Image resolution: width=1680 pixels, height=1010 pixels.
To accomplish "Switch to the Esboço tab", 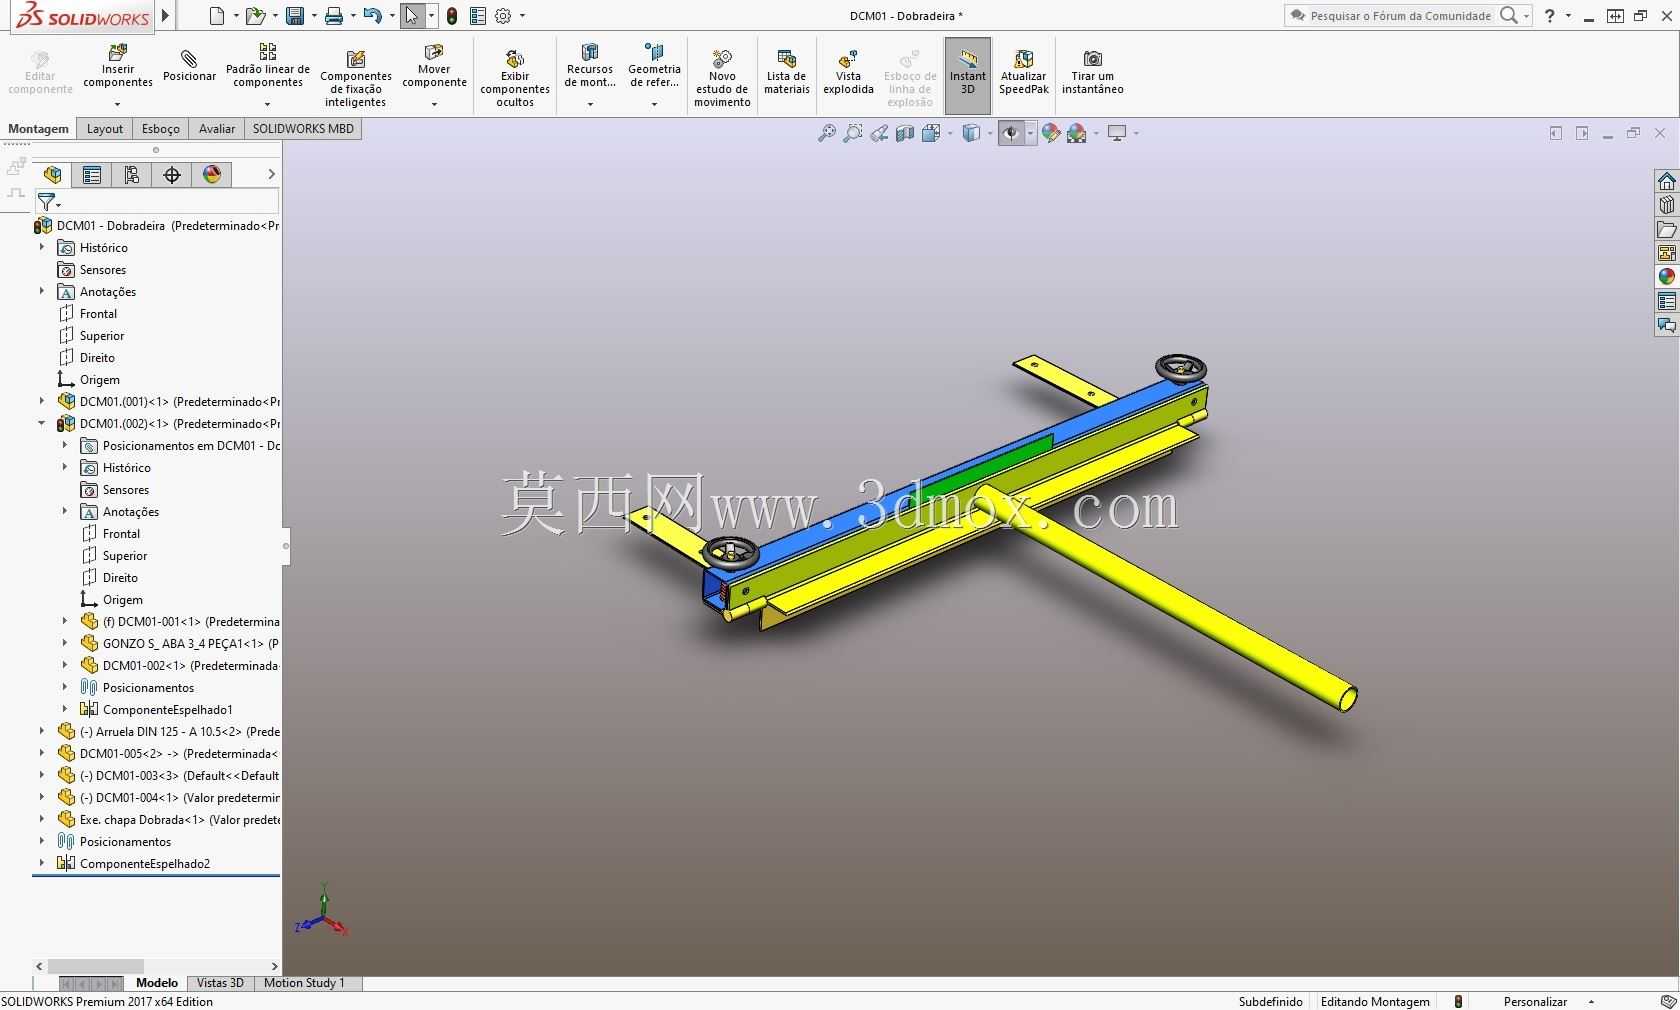I will coord(161,129).
